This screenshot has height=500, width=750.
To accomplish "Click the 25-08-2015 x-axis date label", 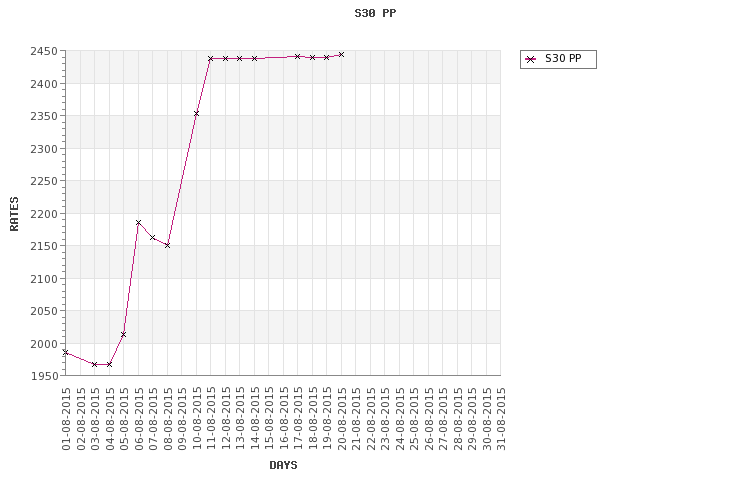I will (x=414, y=419).
